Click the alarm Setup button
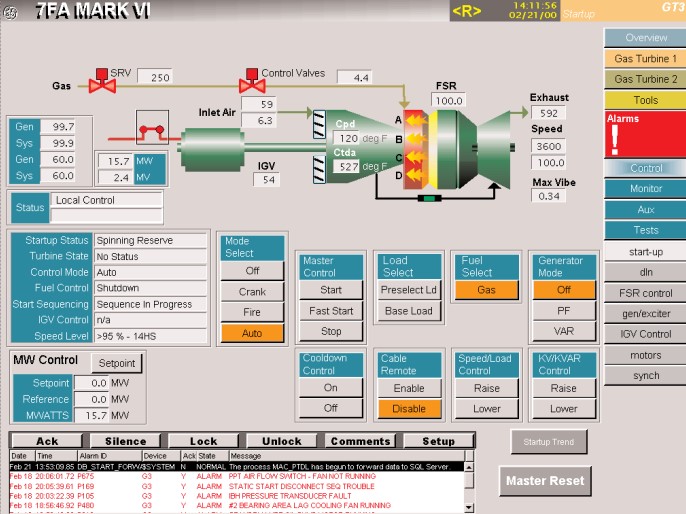This screenshot has height=514, width=686. tap(438, 441)
